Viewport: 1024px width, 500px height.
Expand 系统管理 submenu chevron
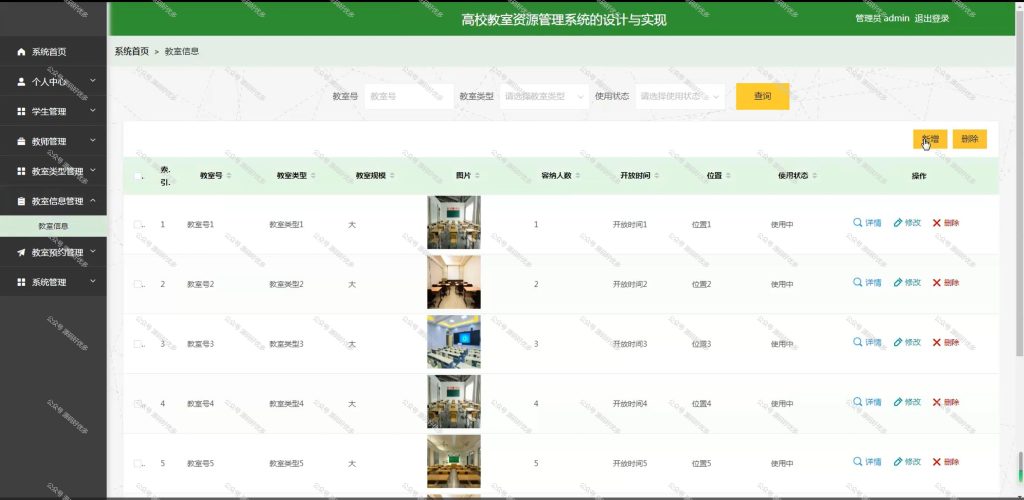pyautogui.click(x=93, y=282)
